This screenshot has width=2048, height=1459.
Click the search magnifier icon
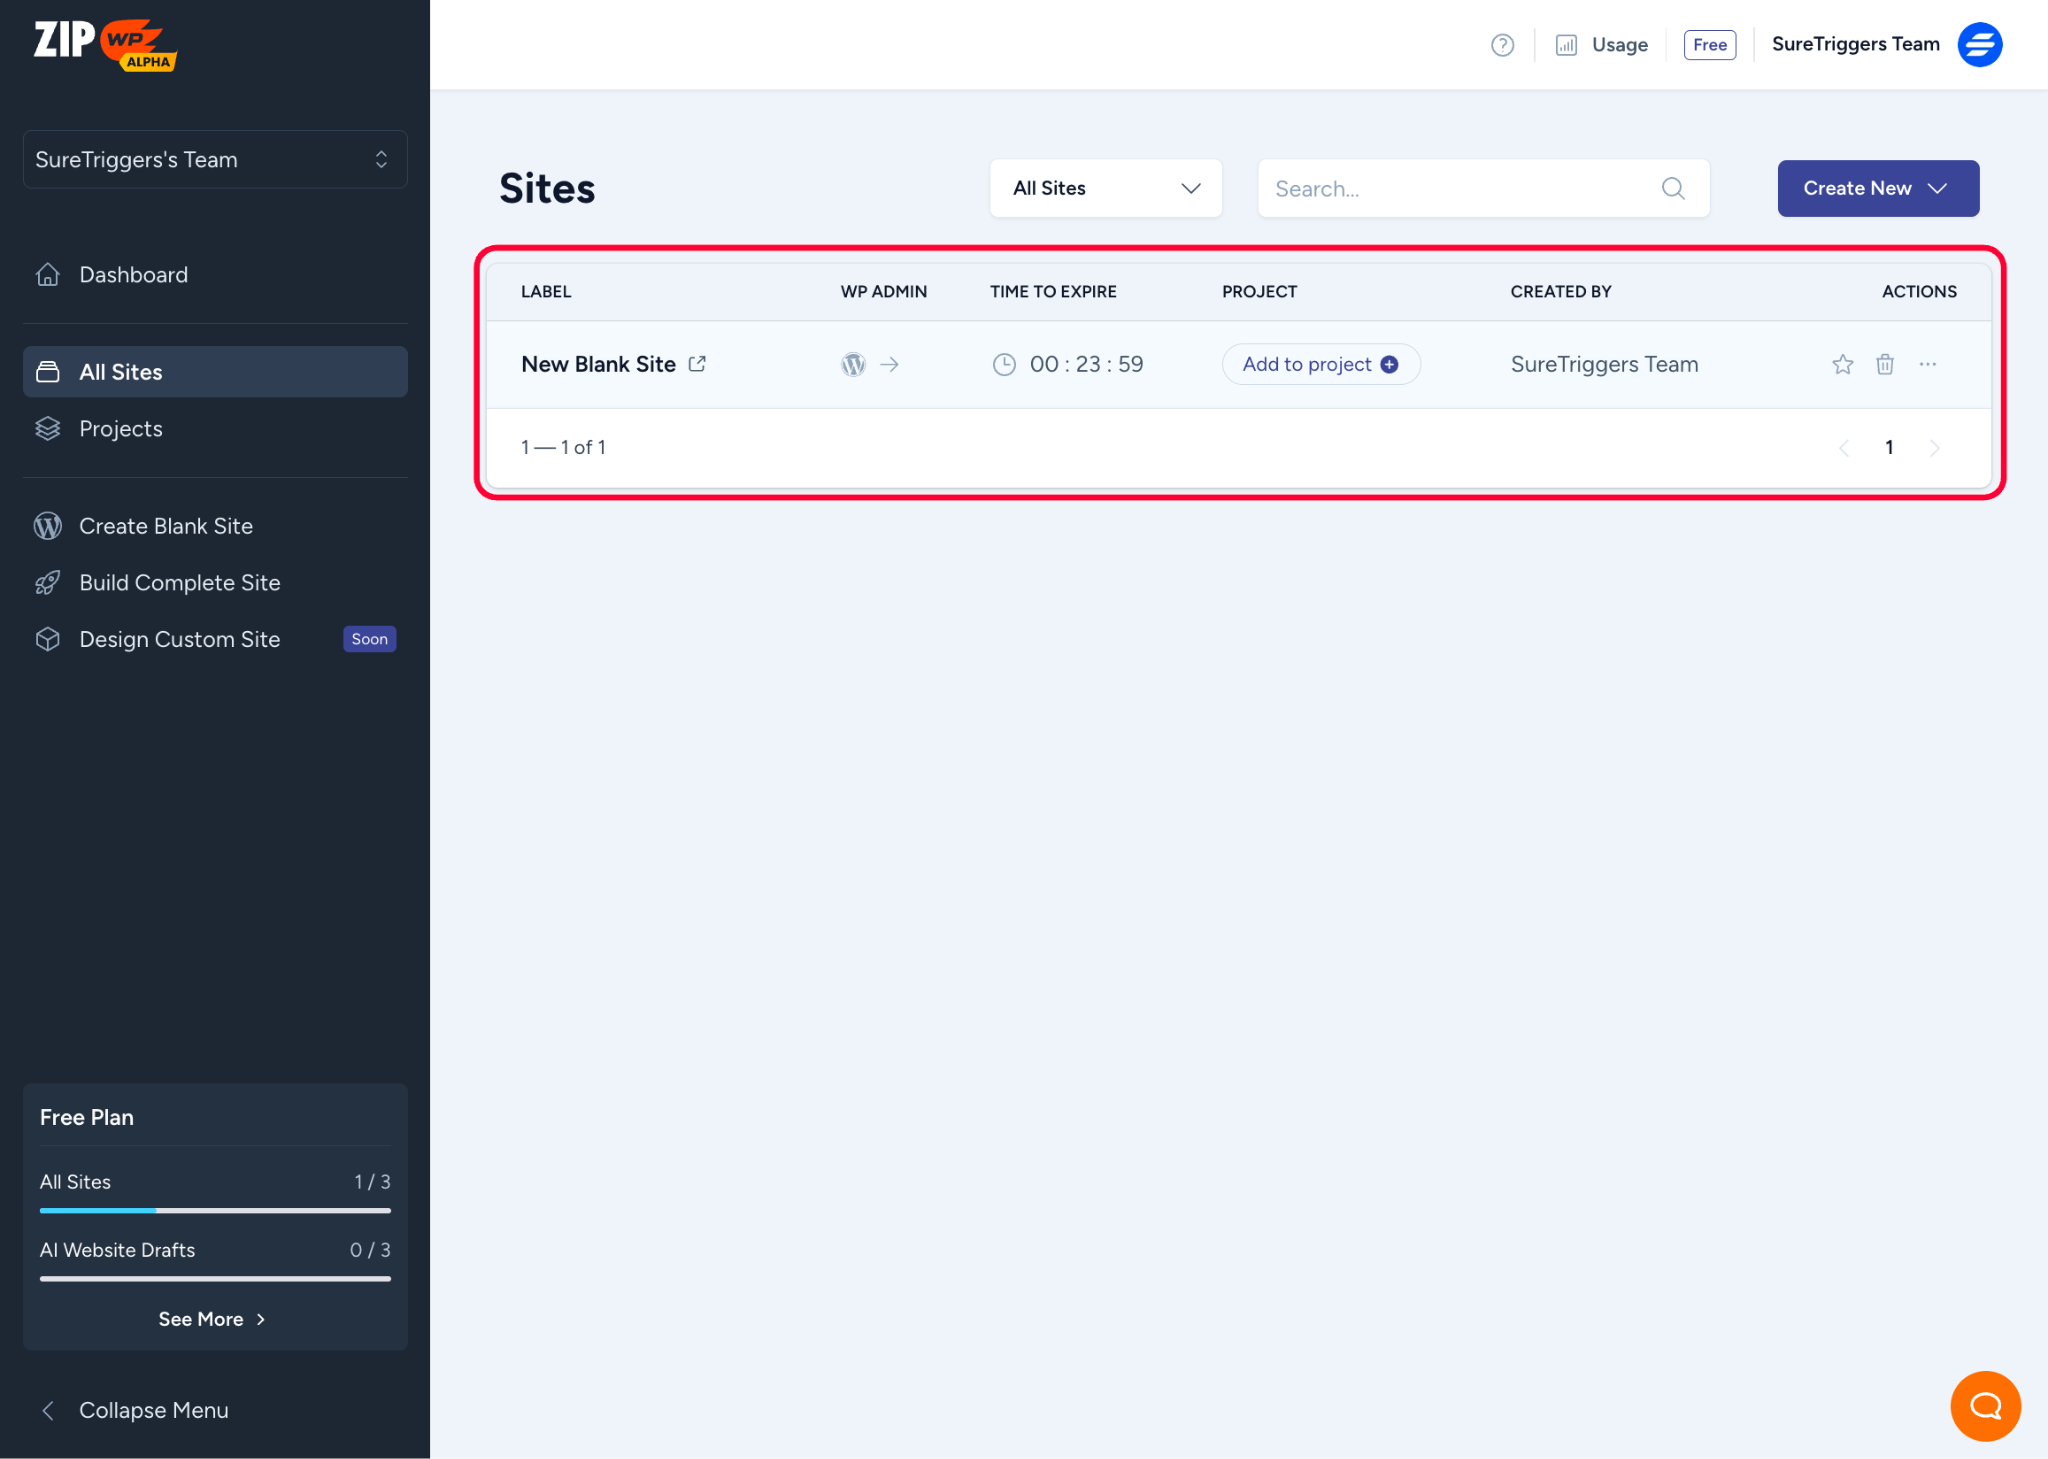tap(1673, 188)
